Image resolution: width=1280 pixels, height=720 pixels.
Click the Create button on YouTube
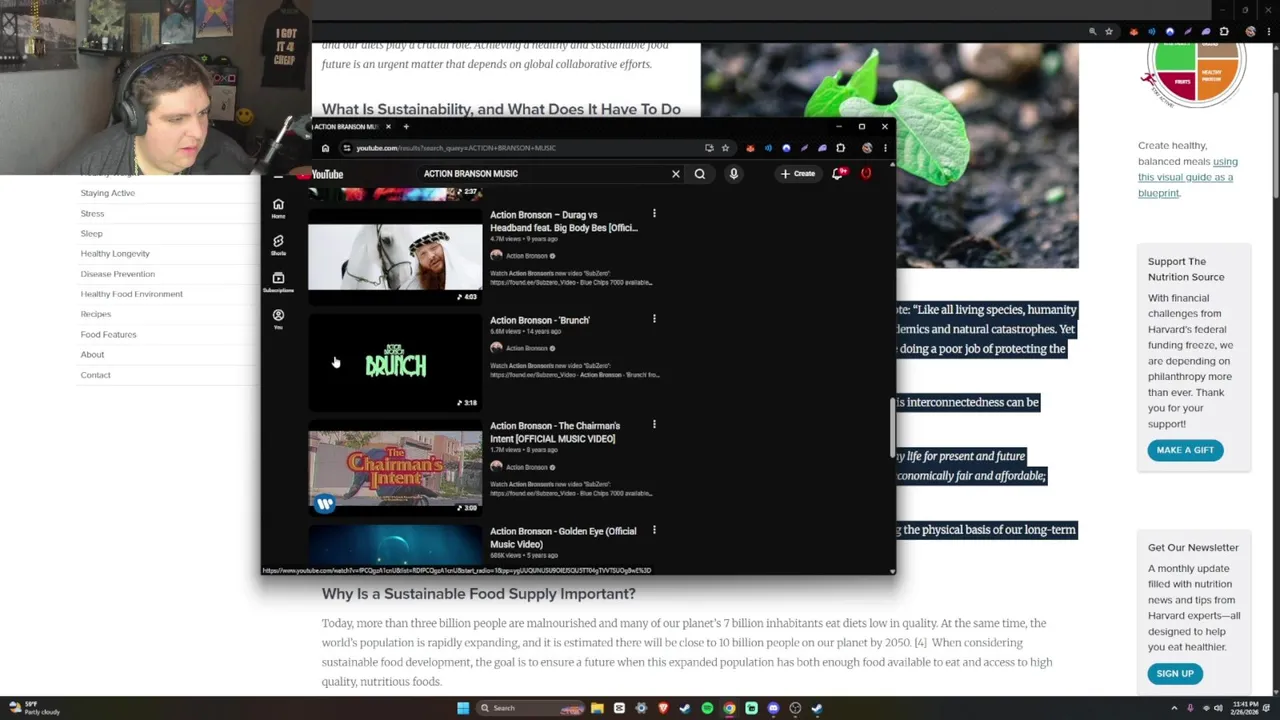798,174
